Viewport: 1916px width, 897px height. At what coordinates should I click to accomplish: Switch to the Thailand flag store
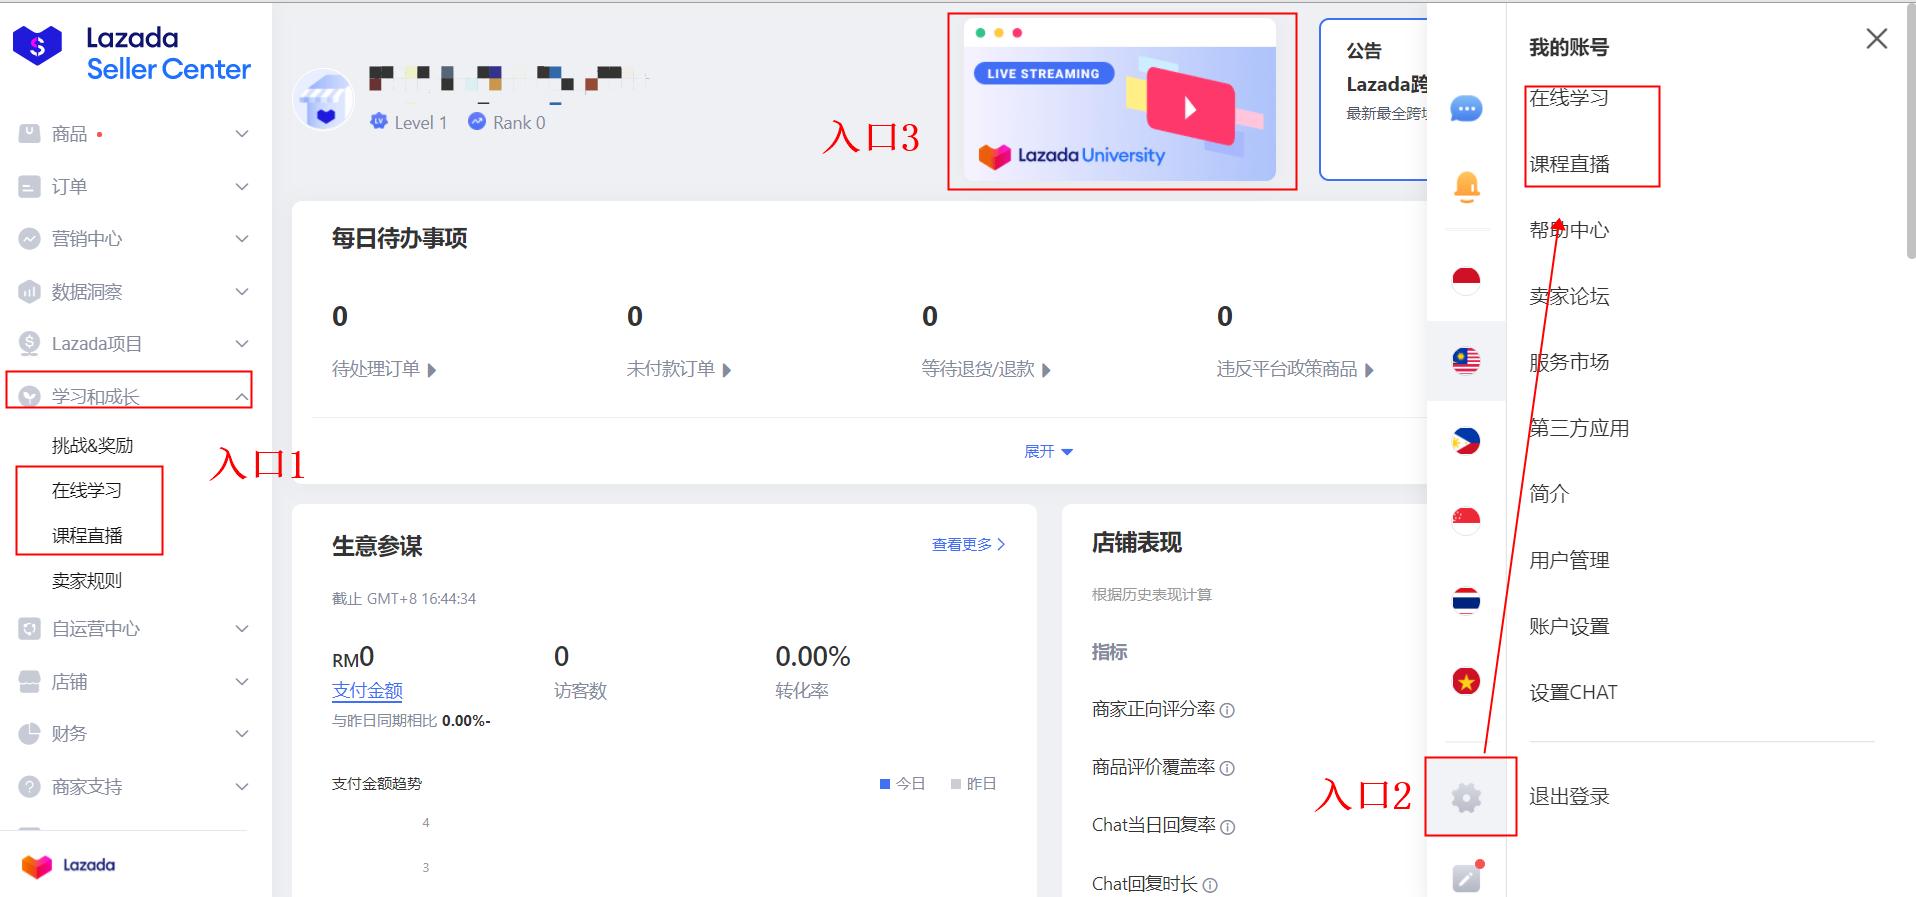[1466, 599]
